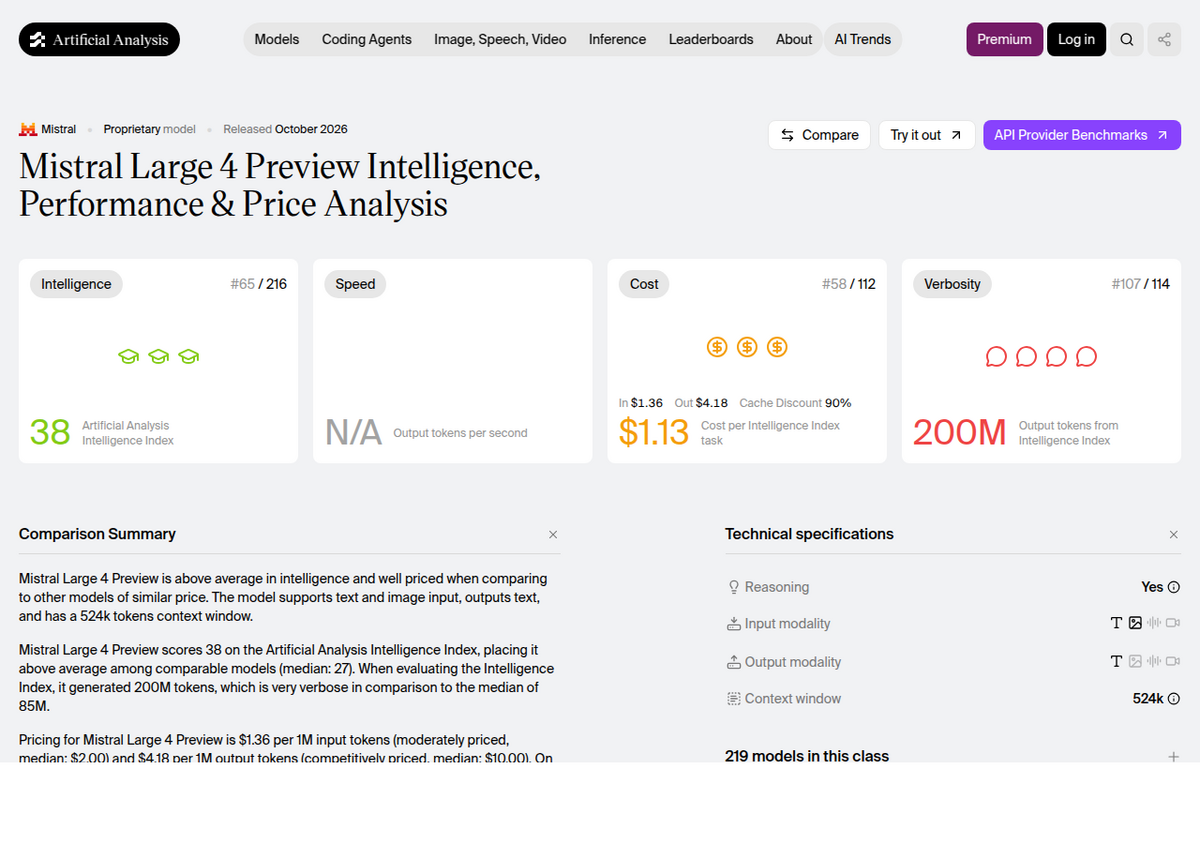Open the About menu
The image size is (1200, 844).
click(x=794, y=40)
